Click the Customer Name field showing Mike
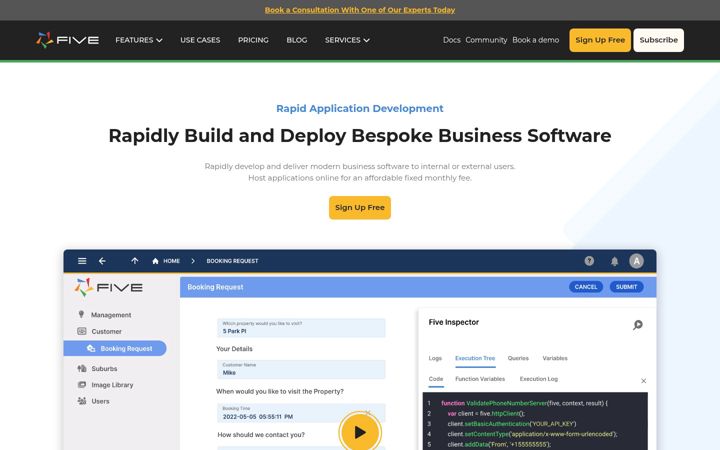This screenshot has width=720, height=450. pos(301,370)
